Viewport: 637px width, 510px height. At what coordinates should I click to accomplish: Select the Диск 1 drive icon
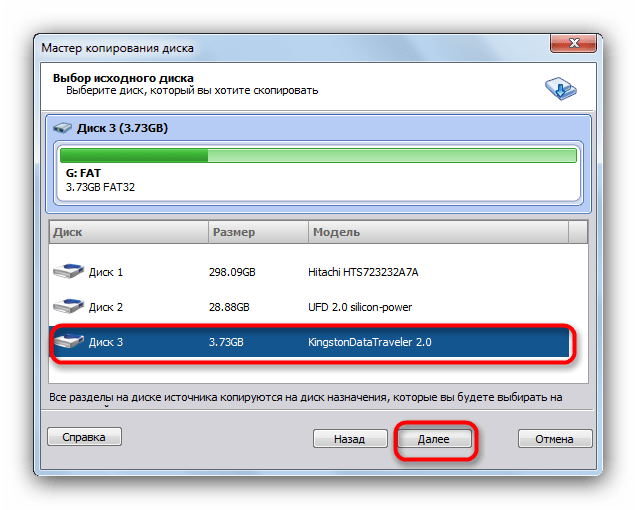point(68,271)
